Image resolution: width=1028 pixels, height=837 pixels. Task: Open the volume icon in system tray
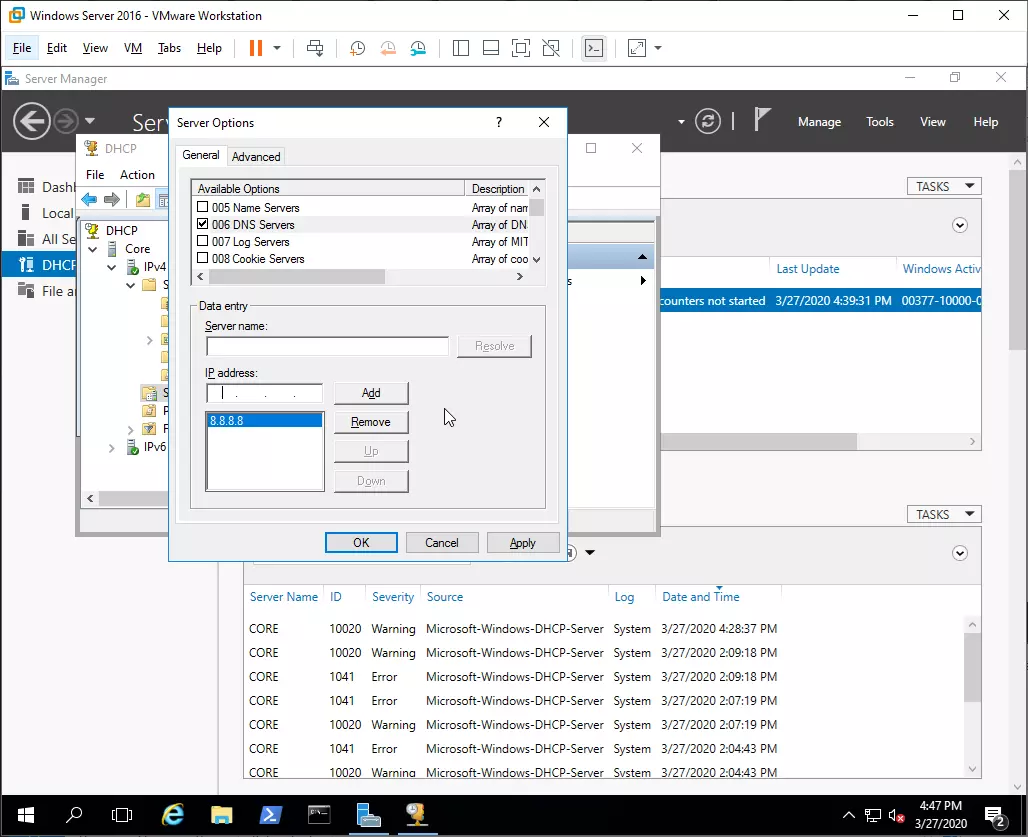click(896, 815)
